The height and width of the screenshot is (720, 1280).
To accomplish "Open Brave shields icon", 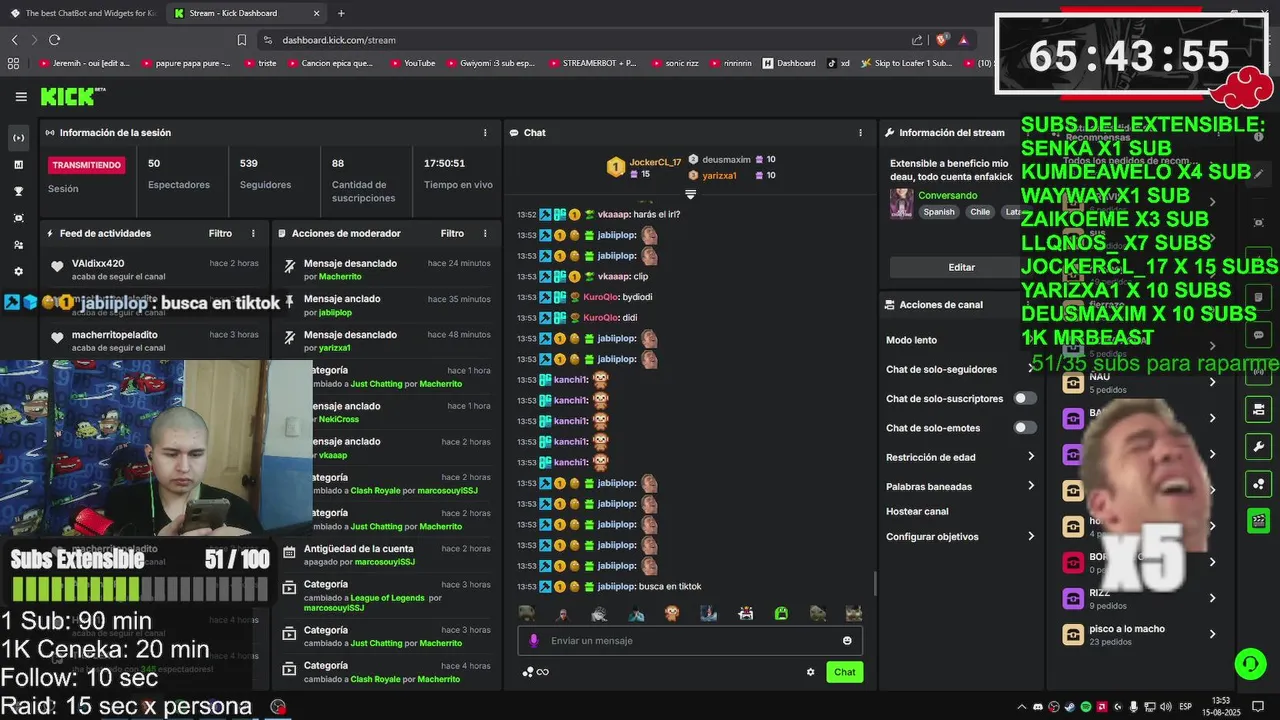I will pos(941,40).
